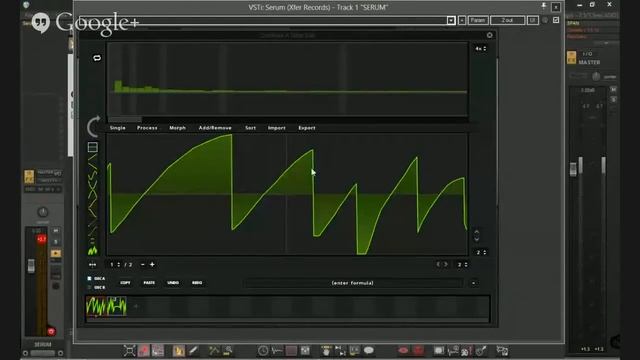The height and width of the screenshot is (360, 640).
Task: Mute the MASTER track with its M button
Action: (x=613, y=89)
